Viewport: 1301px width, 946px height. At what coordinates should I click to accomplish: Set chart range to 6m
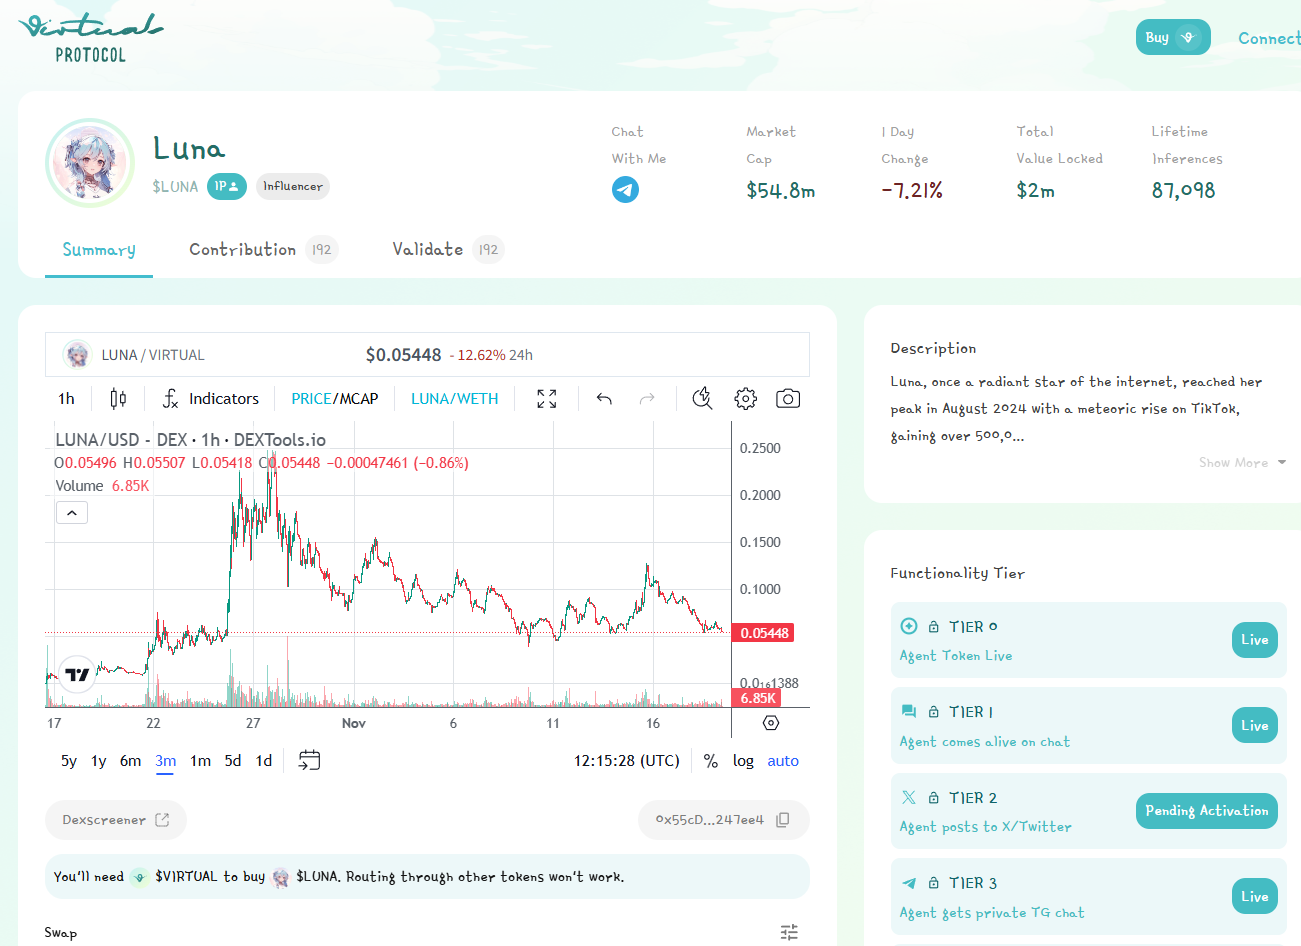pyautogui.click(x=131, y=760)
